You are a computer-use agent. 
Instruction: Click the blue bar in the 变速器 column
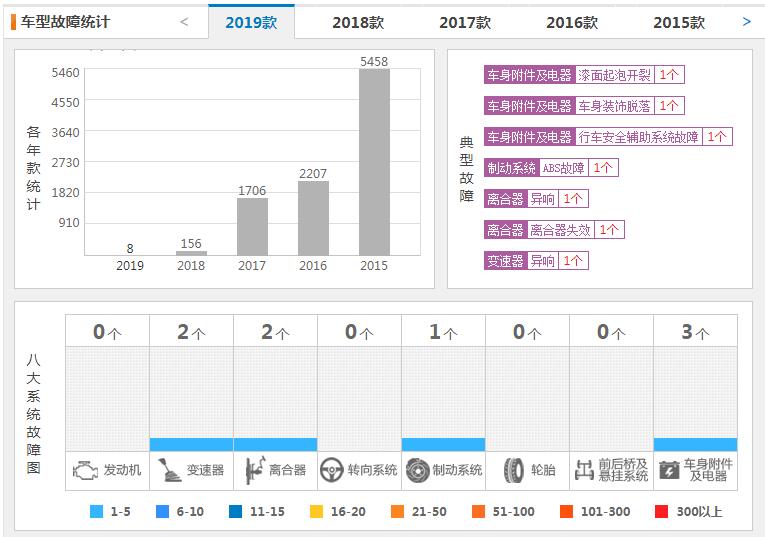(x=191, y=444)
